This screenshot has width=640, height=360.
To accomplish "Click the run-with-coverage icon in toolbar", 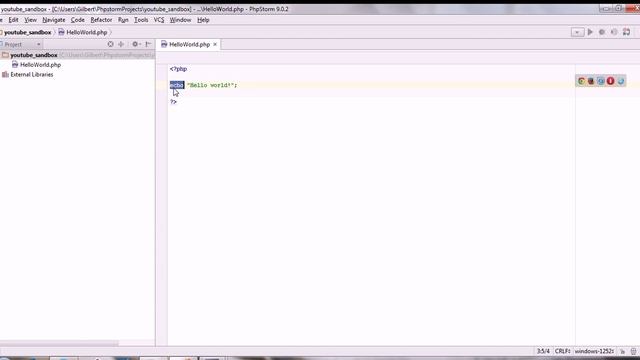I will click(614, 32).
